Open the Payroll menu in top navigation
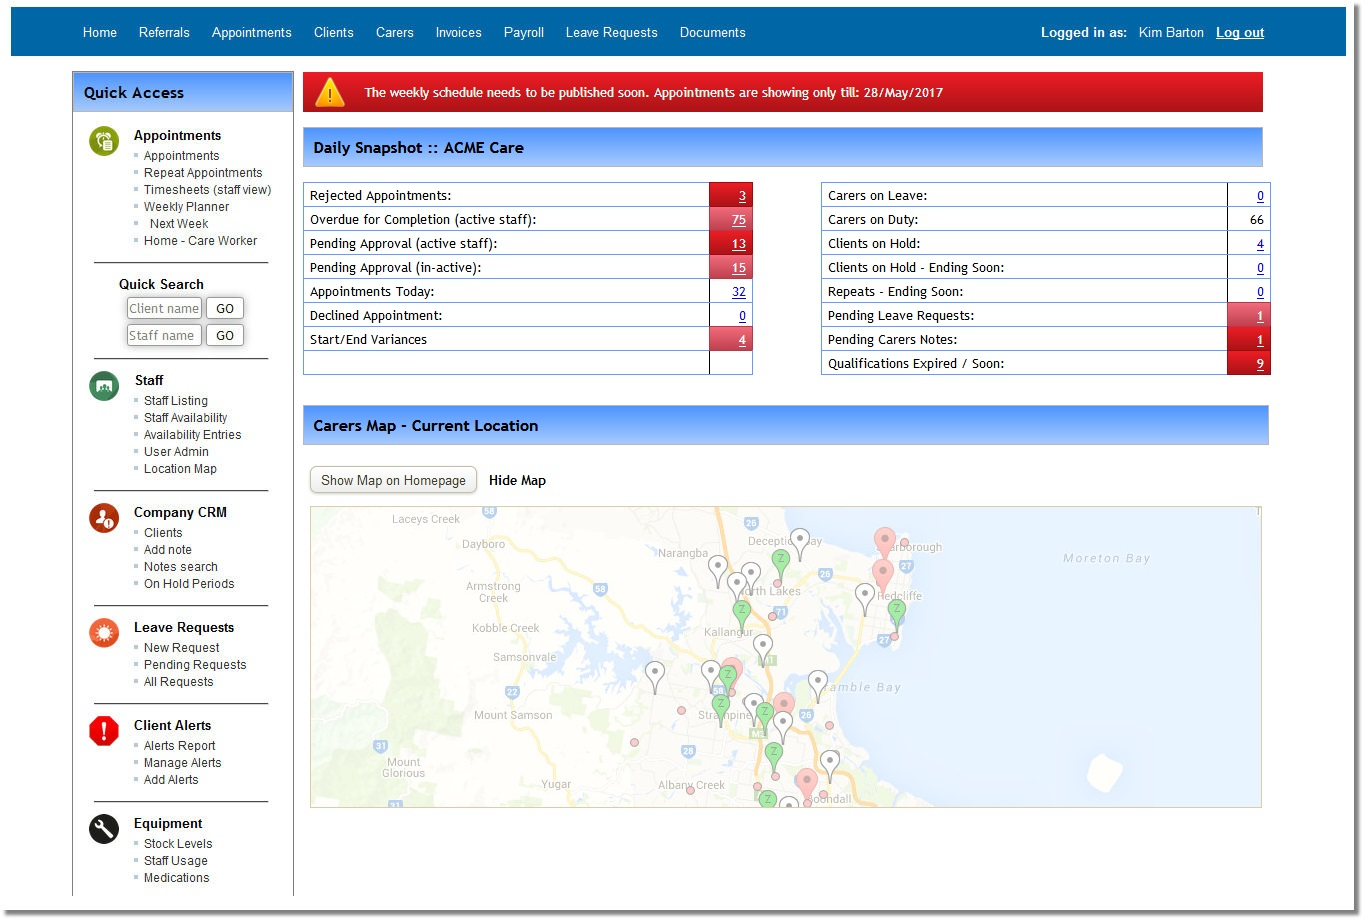 click(523, 33)
